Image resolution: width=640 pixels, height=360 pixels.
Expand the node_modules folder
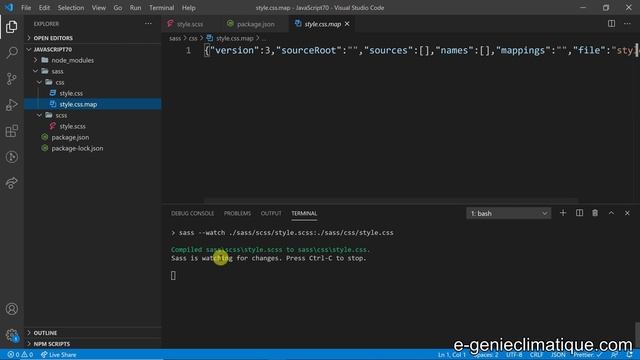click(x=72, y=60)
